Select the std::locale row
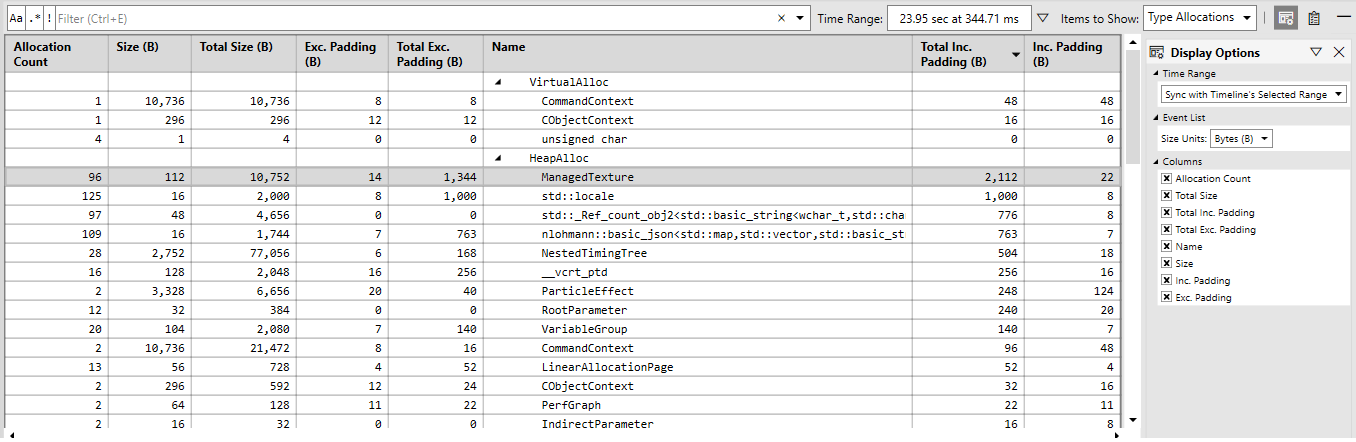The height and width of the screenshot is (442, 1356). coord(562,196)
